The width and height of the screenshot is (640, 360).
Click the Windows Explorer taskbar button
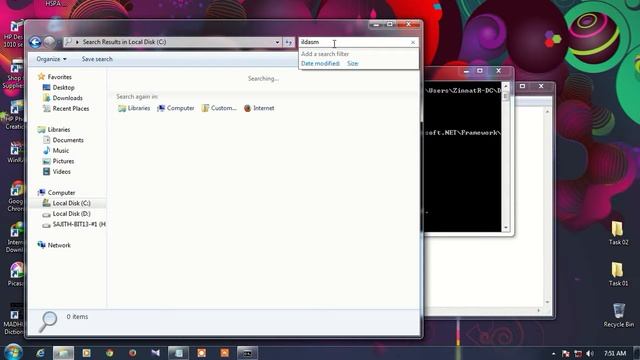pos(63,353)
